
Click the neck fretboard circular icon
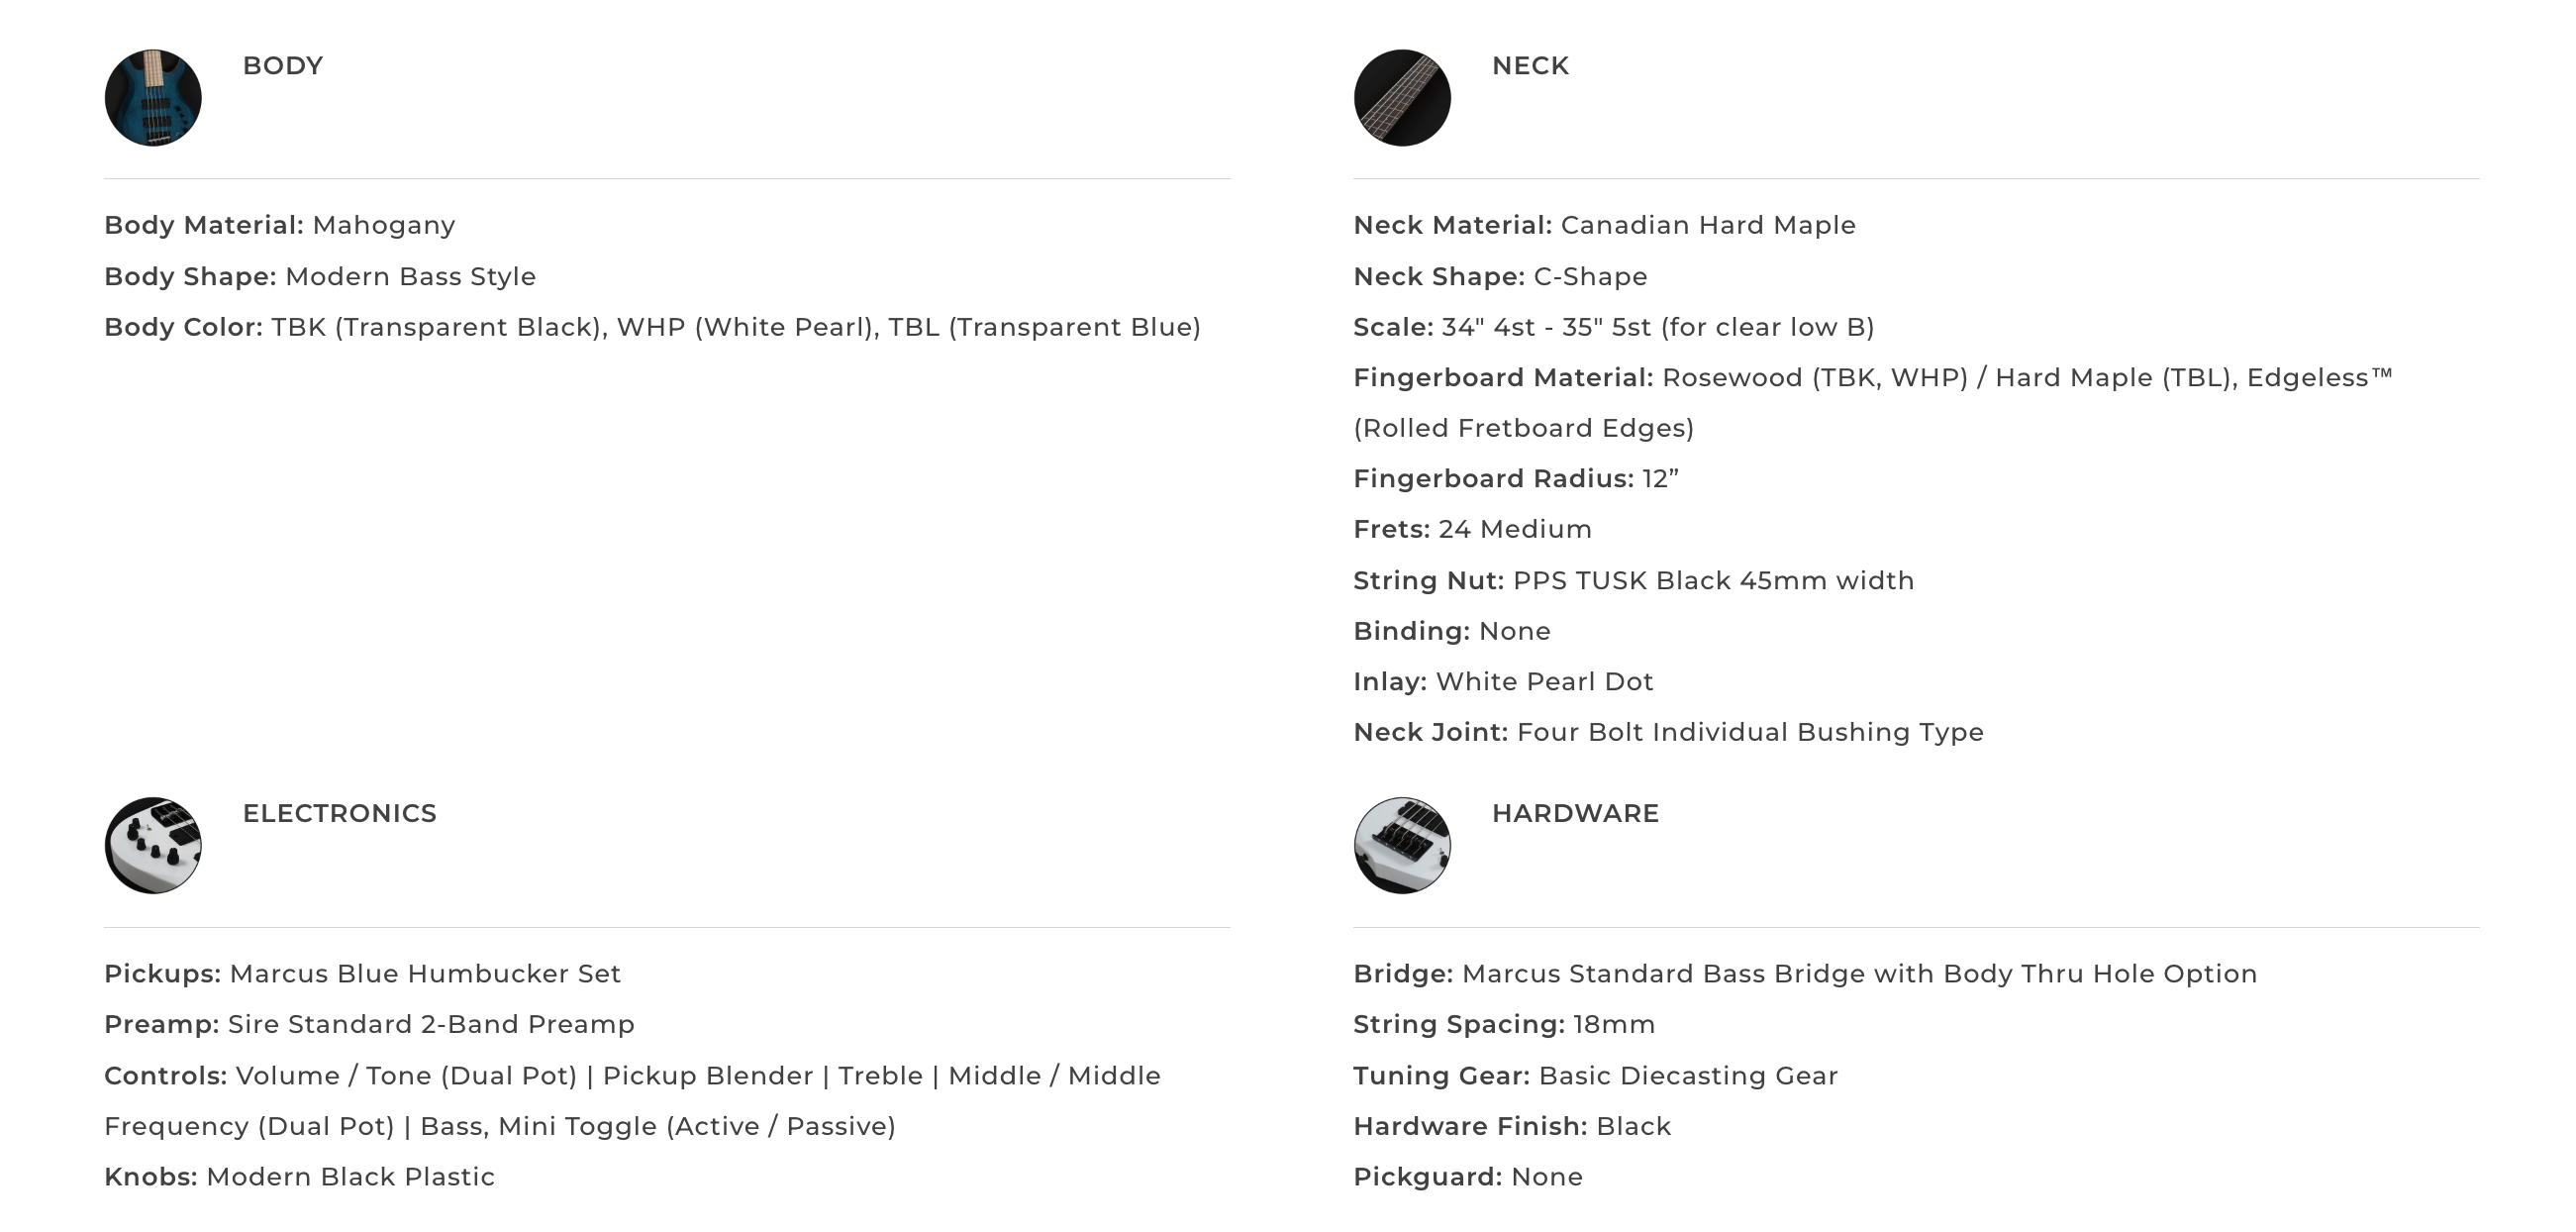[1402, 98]
